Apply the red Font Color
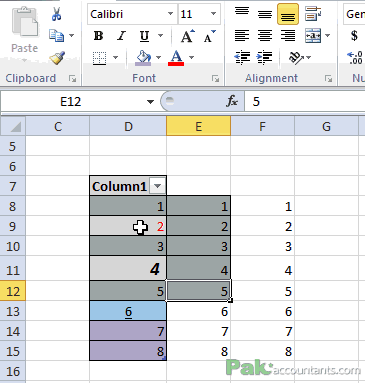The image size is (365, 383). [176, 58]
